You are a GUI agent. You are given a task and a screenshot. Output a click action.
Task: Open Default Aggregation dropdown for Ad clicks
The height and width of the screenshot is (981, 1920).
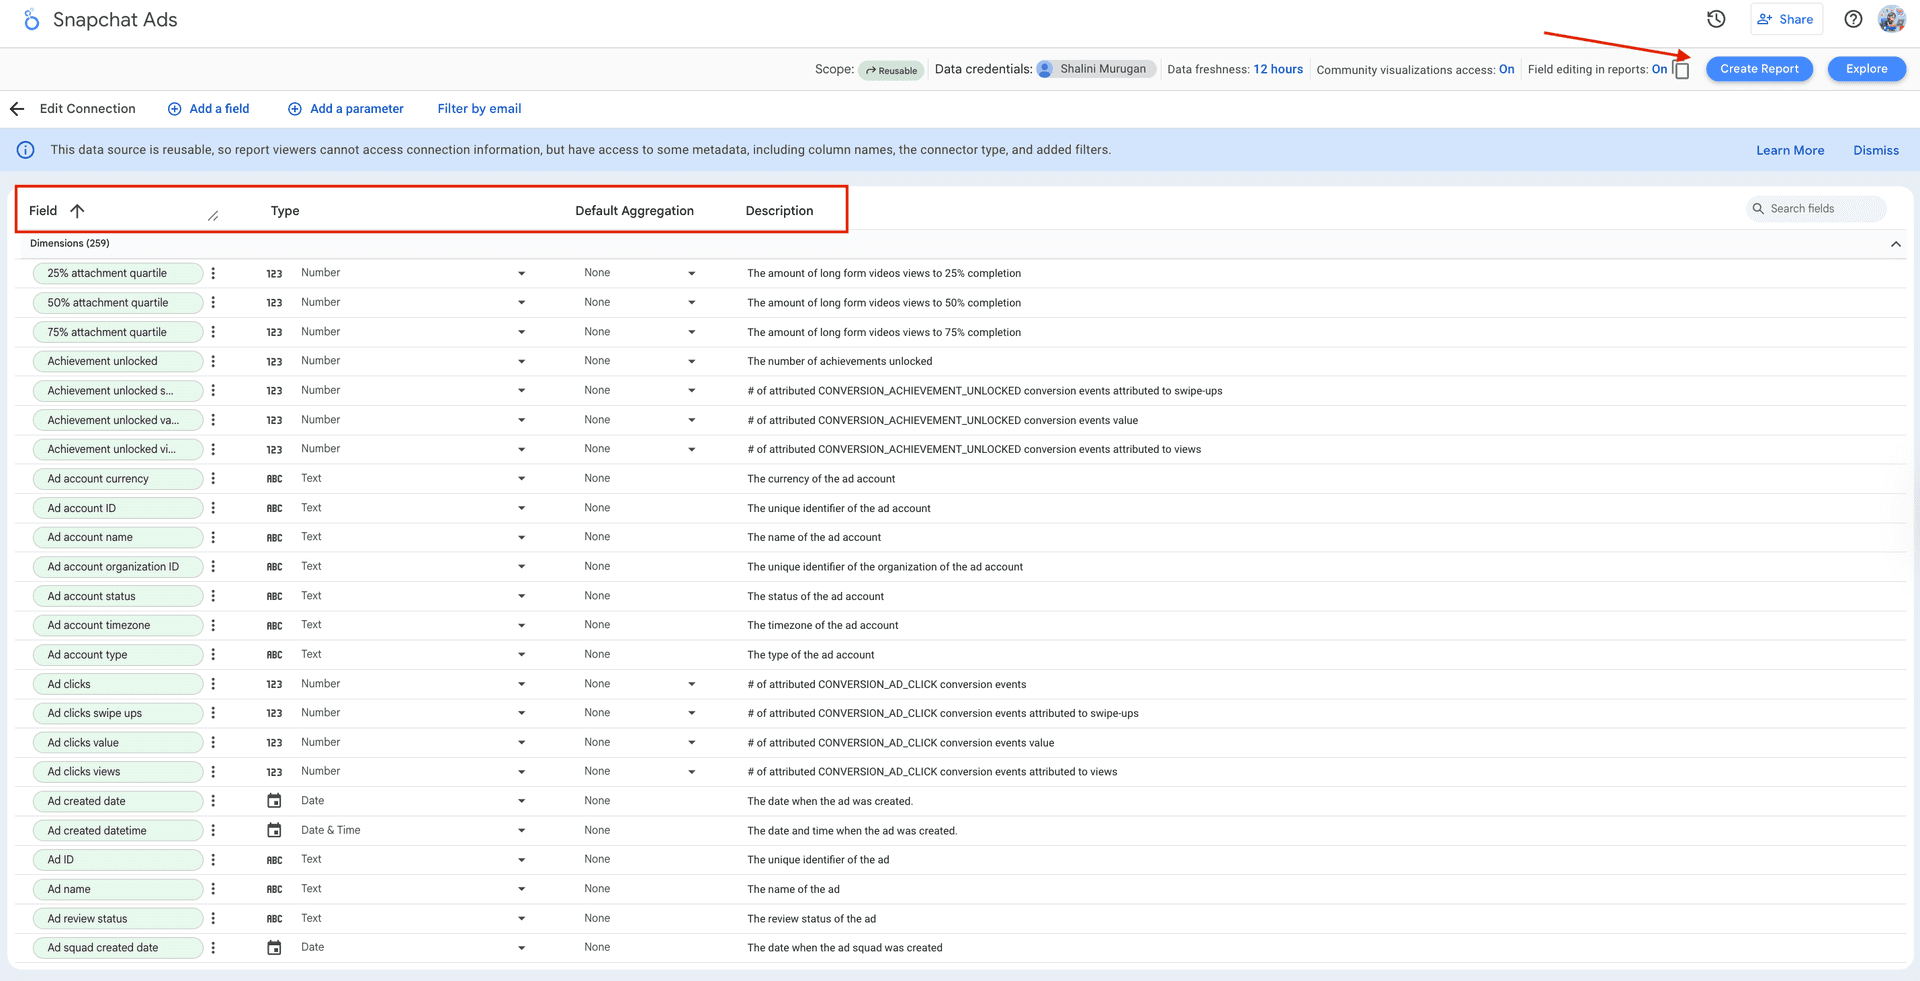pyautogui.click(x=691, y=684)
